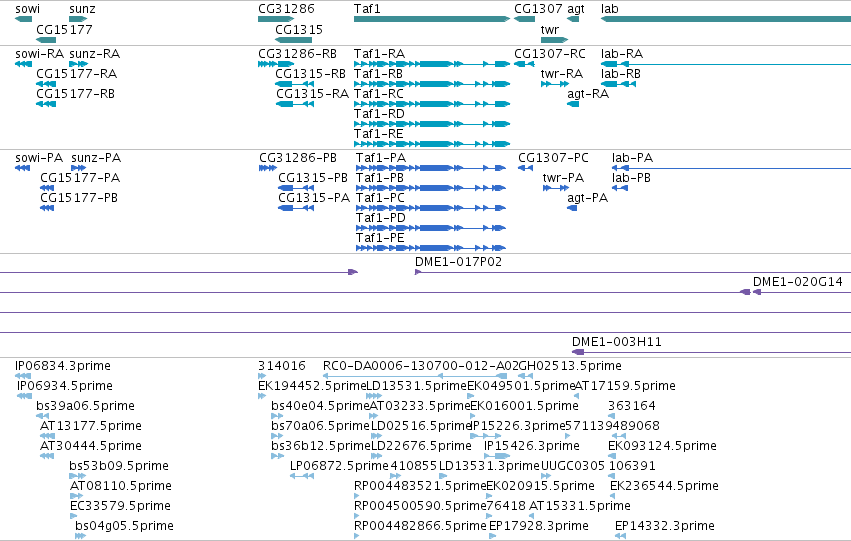Select EST EK236544.5prime
The width and height of the screenshot is (851, 541).
tap(664, 486)
